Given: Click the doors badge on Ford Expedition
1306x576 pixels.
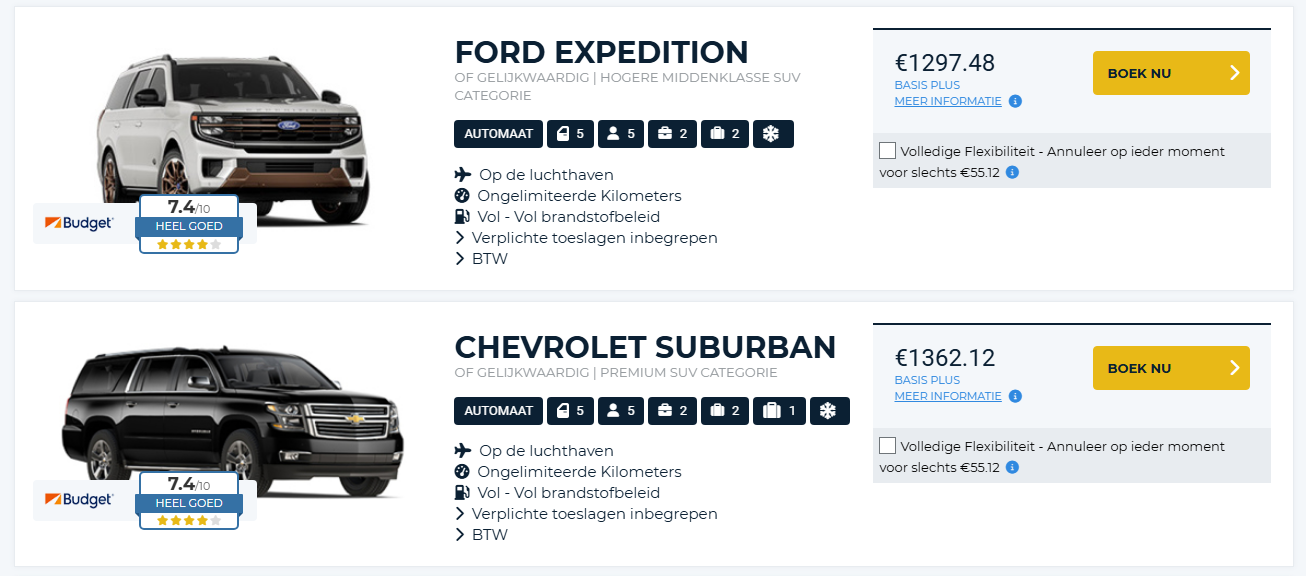Looking at the screenshot, I should pos(570,134).
